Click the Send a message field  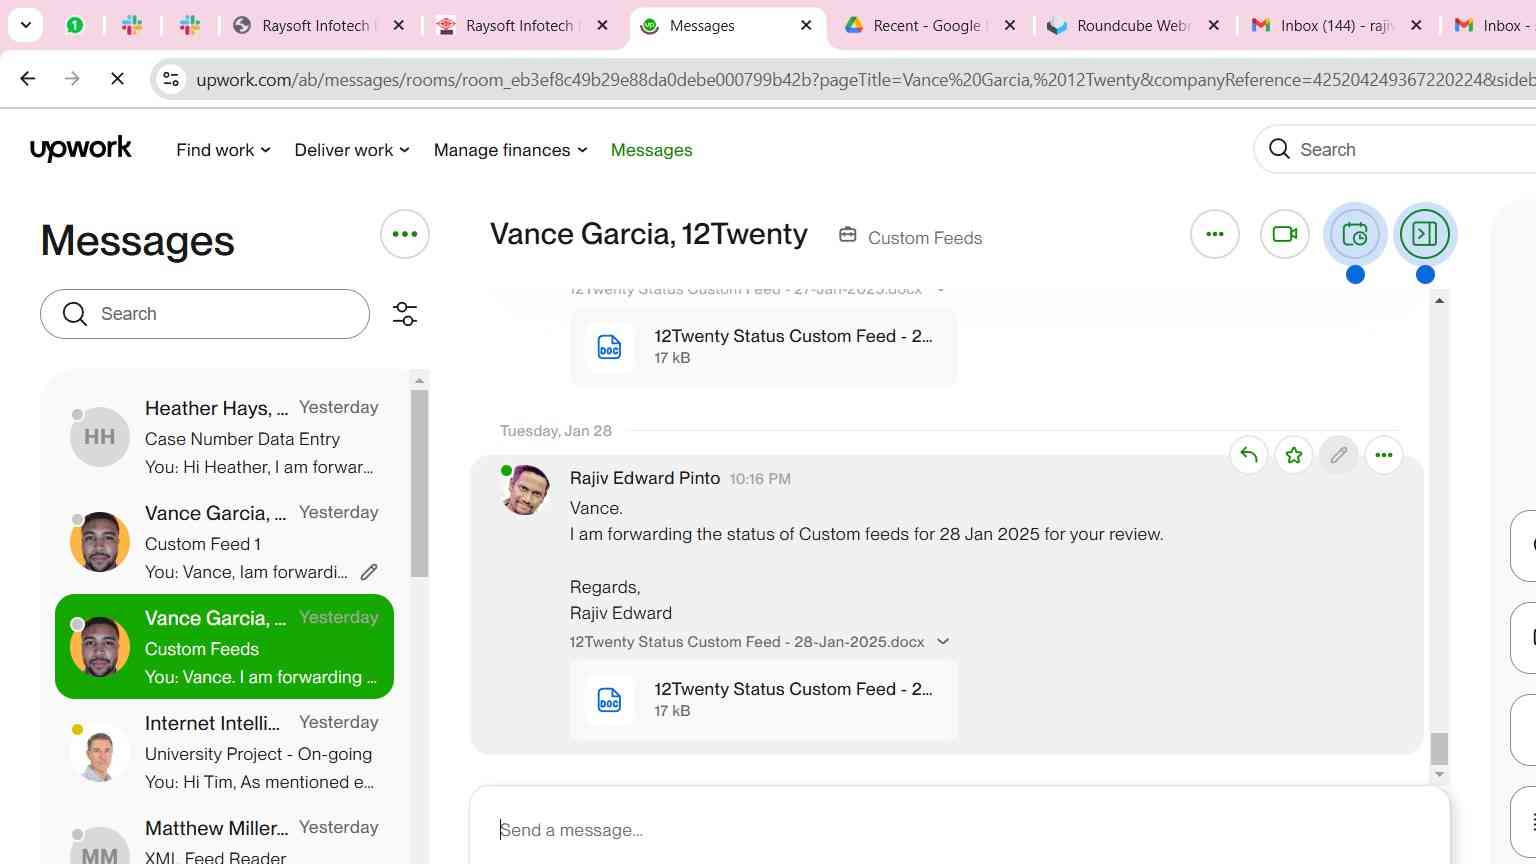point(959,829)
